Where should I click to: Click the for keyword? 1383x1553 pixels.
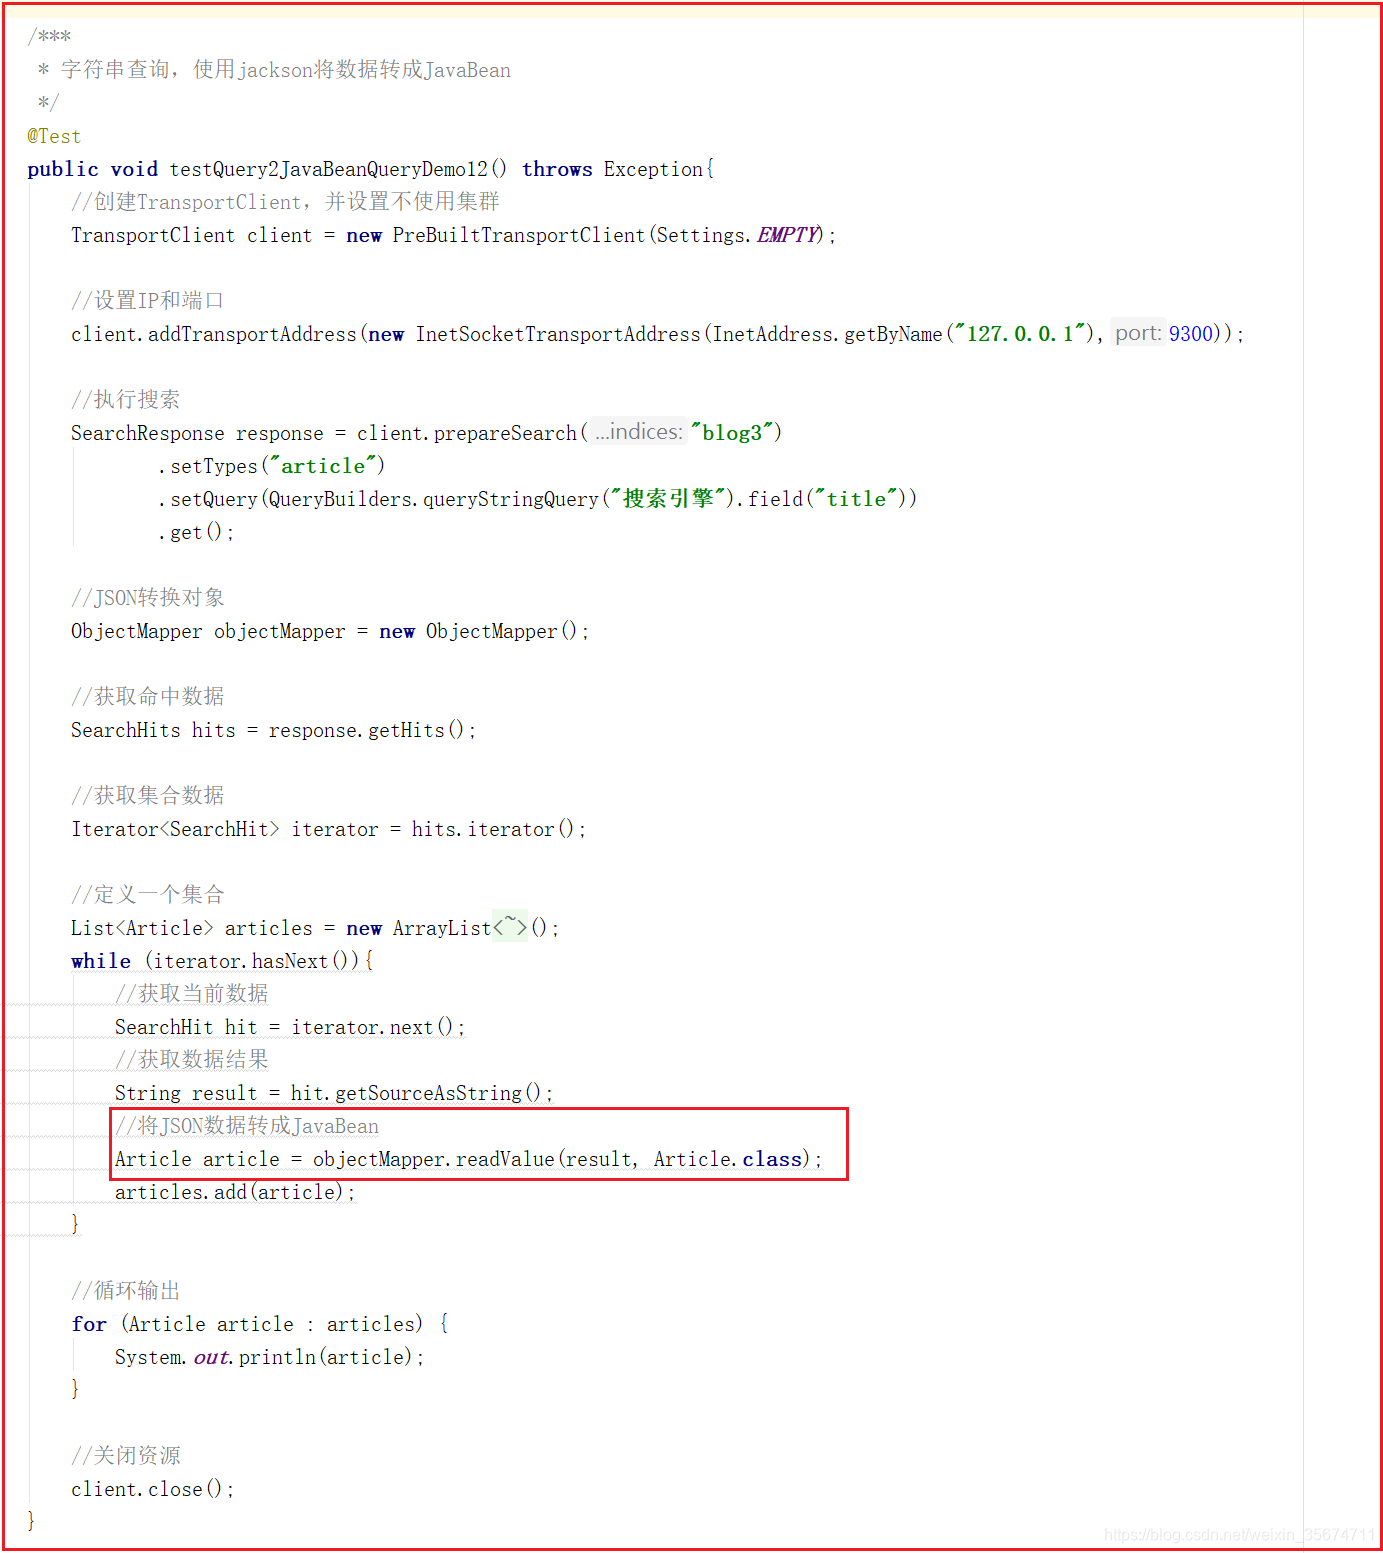tap(89, 1324)
